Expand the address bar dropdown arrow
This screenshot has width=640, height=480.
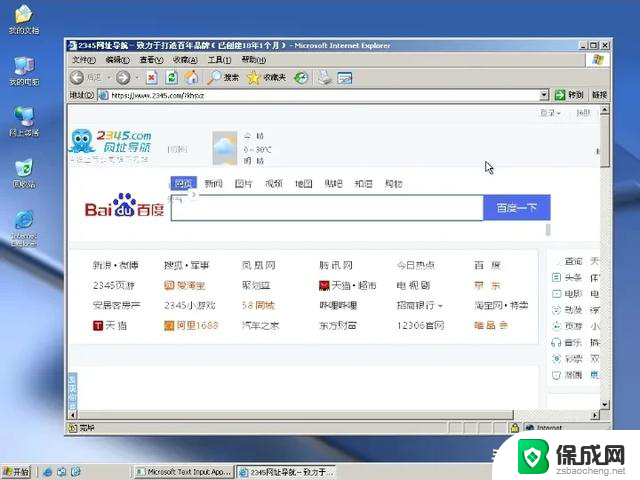click(x=544, y=95)
